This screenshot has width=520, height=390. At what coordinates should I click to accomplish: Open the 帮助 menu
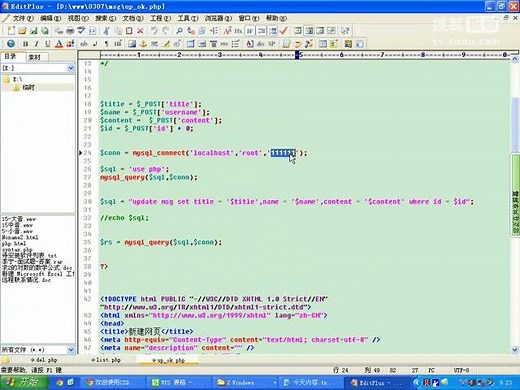[276, 18]
